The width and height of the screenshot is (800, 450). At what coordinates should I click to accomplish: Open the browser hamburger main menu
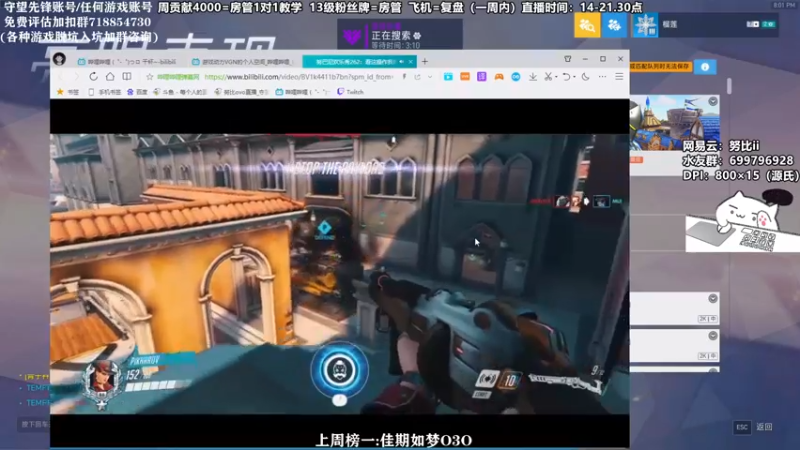click(x=619, y=77)
